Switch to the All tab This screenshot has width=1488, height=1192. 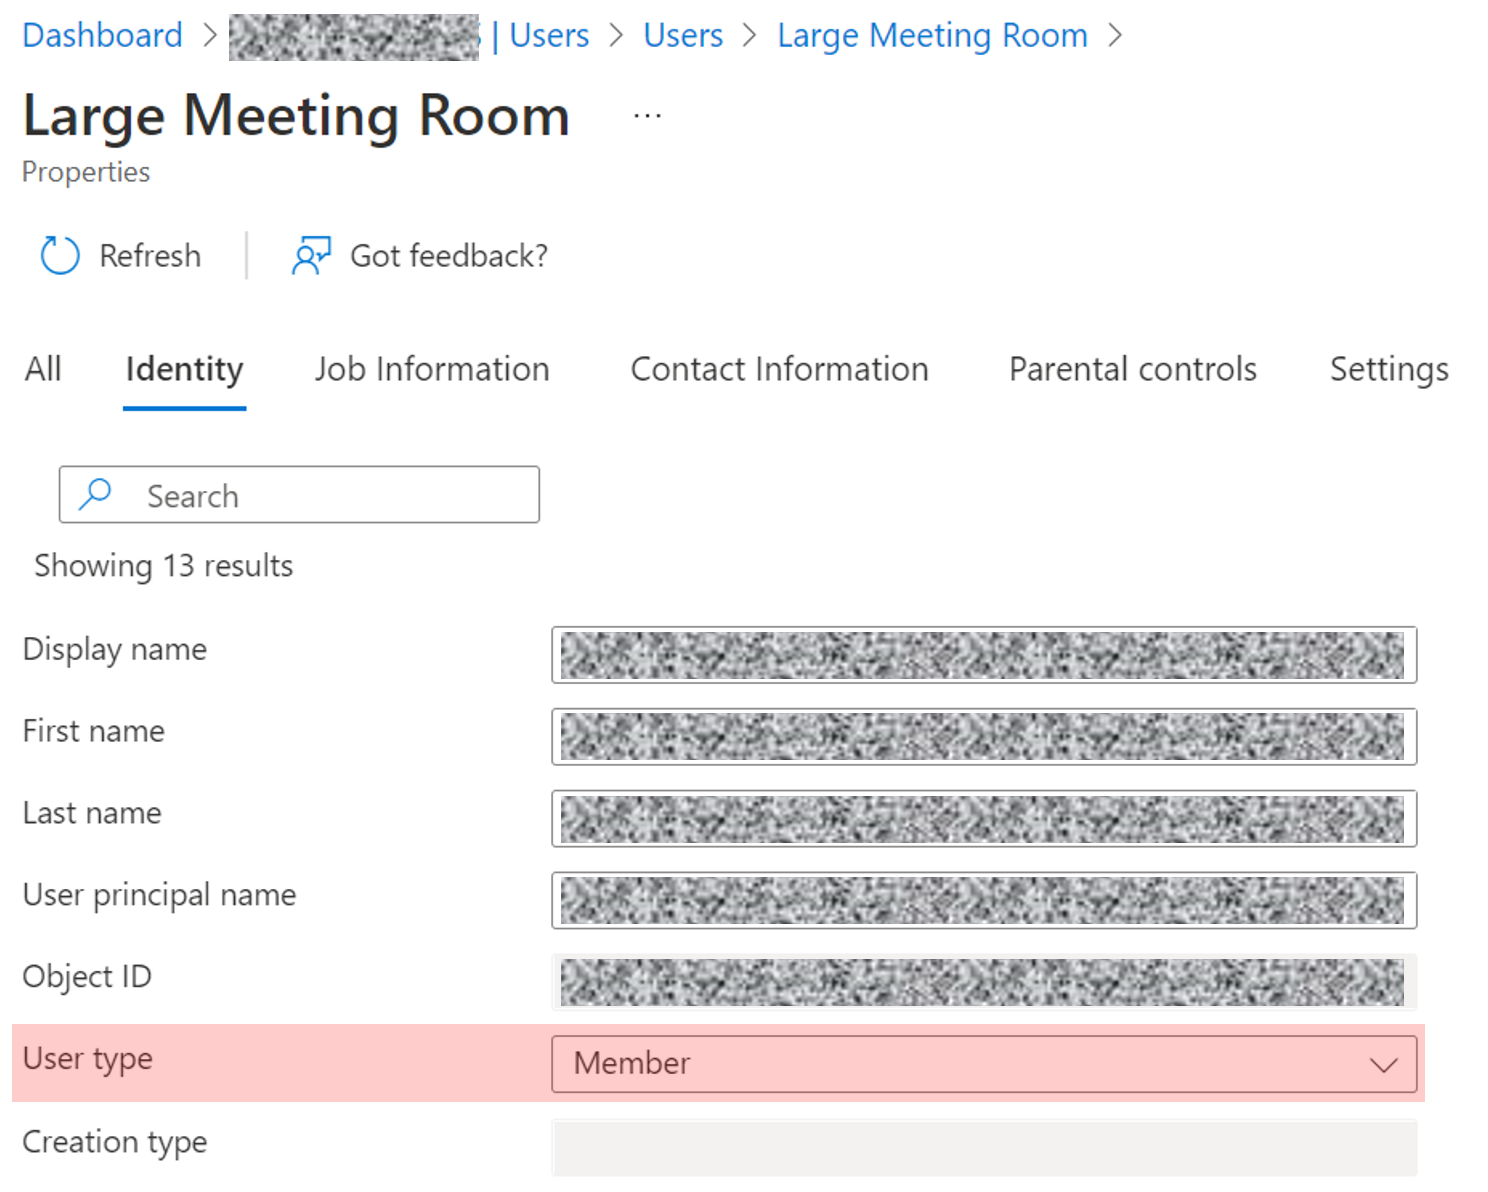tap(43, 369)
